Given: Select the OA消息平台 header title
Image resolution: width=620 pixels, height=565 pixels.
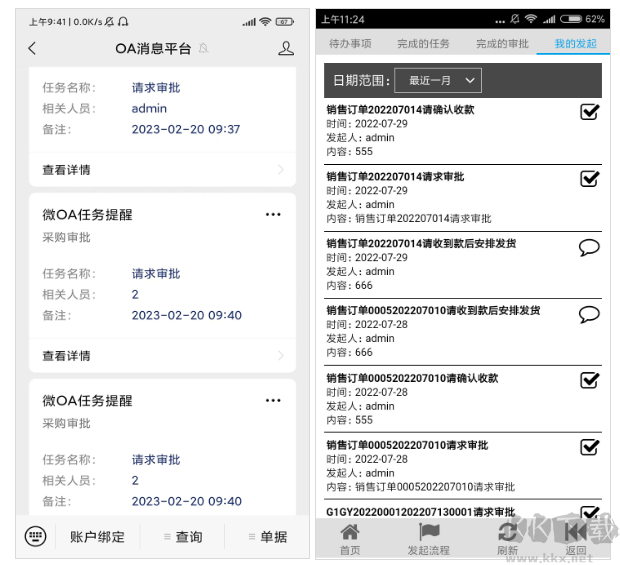Looking at the screenshot, I should (153, 48).
